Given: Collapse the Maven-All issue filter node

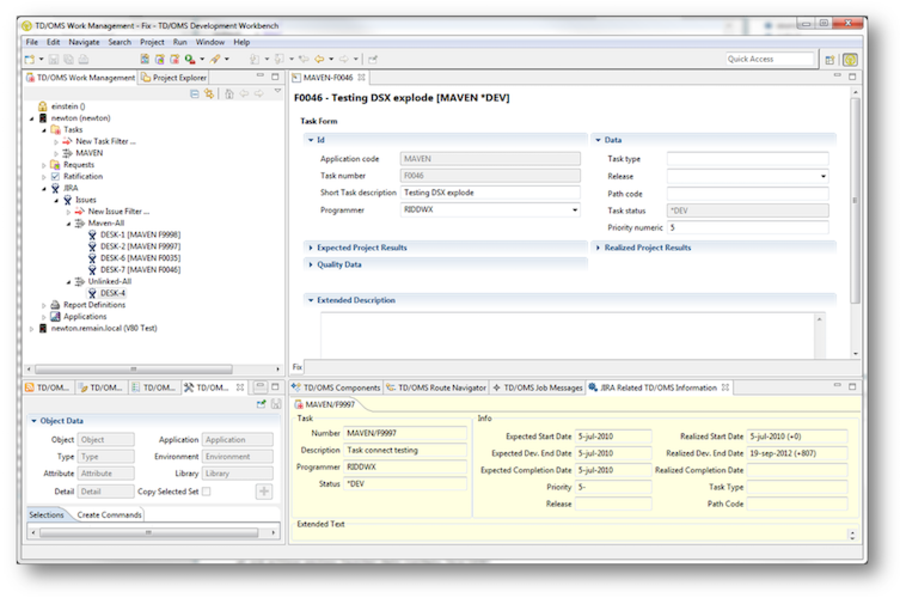Looking at the screenshot, I should click(x=68, y=223).
